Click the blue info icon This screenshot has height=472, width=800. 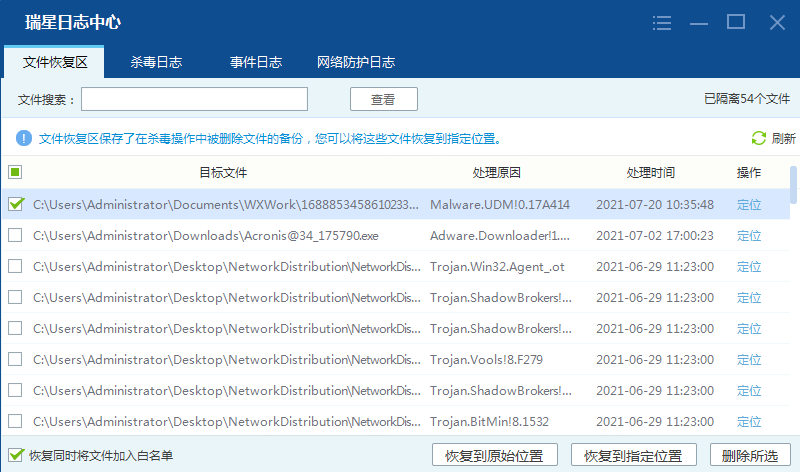click(23, 139)
